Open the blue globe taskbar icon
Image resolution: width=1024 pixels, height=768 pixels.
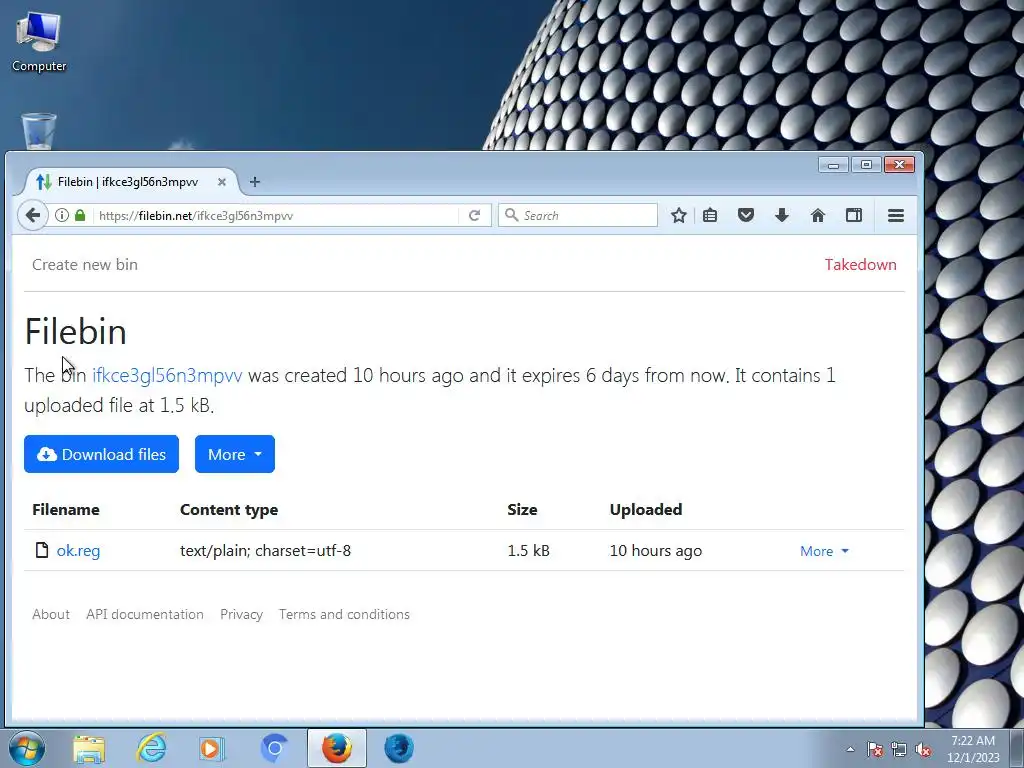coord(398,748)
